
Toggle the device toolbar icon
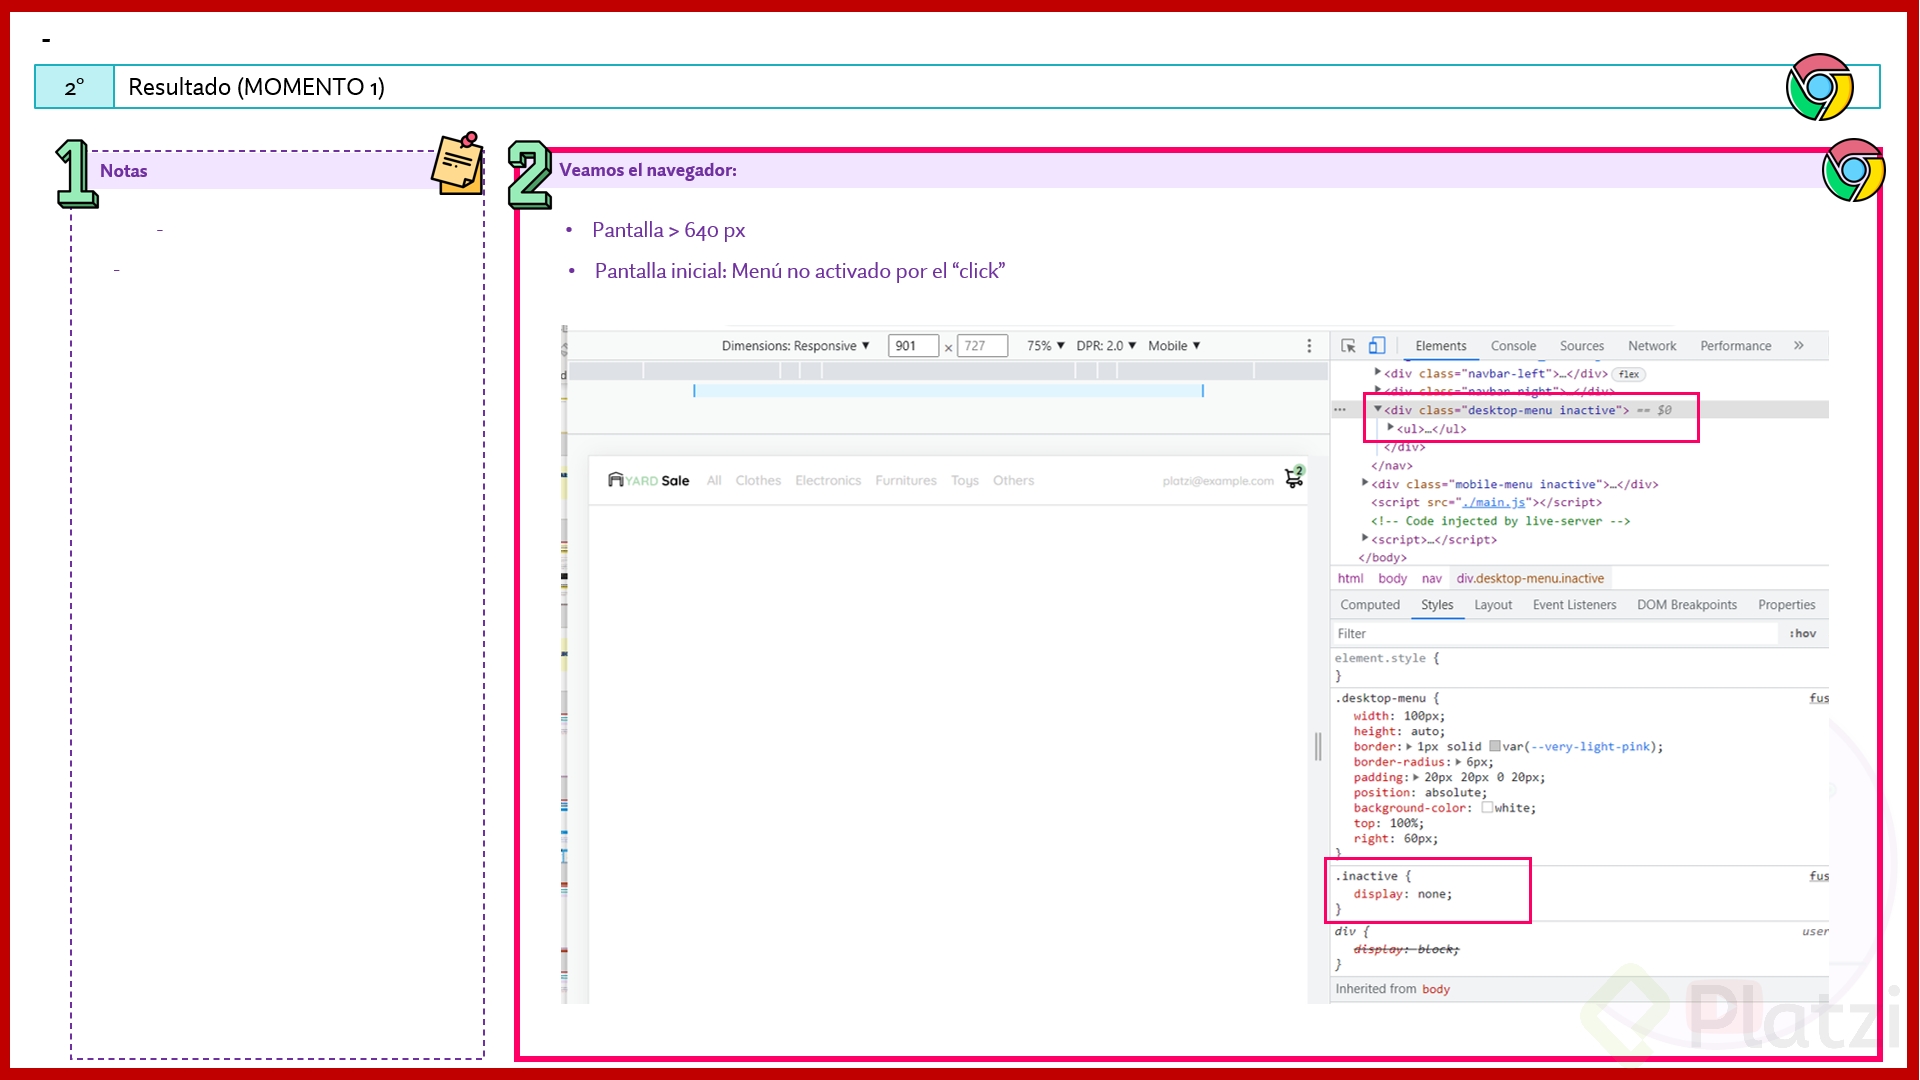(1377, 346)
